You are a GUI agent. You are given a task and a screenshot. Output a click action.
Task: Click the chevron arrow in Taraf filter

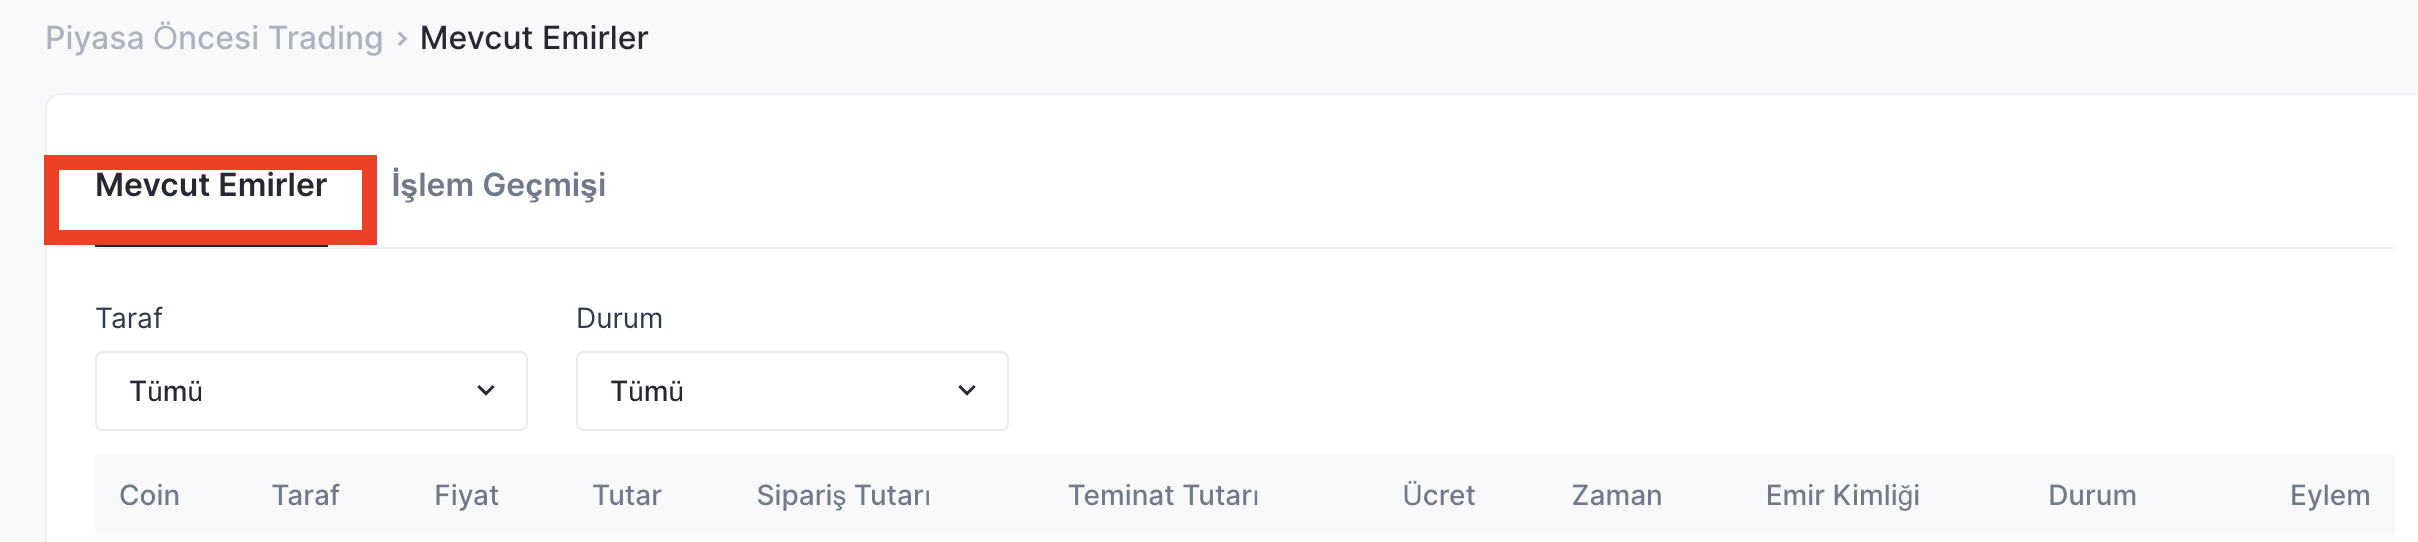tap(486, 391)
